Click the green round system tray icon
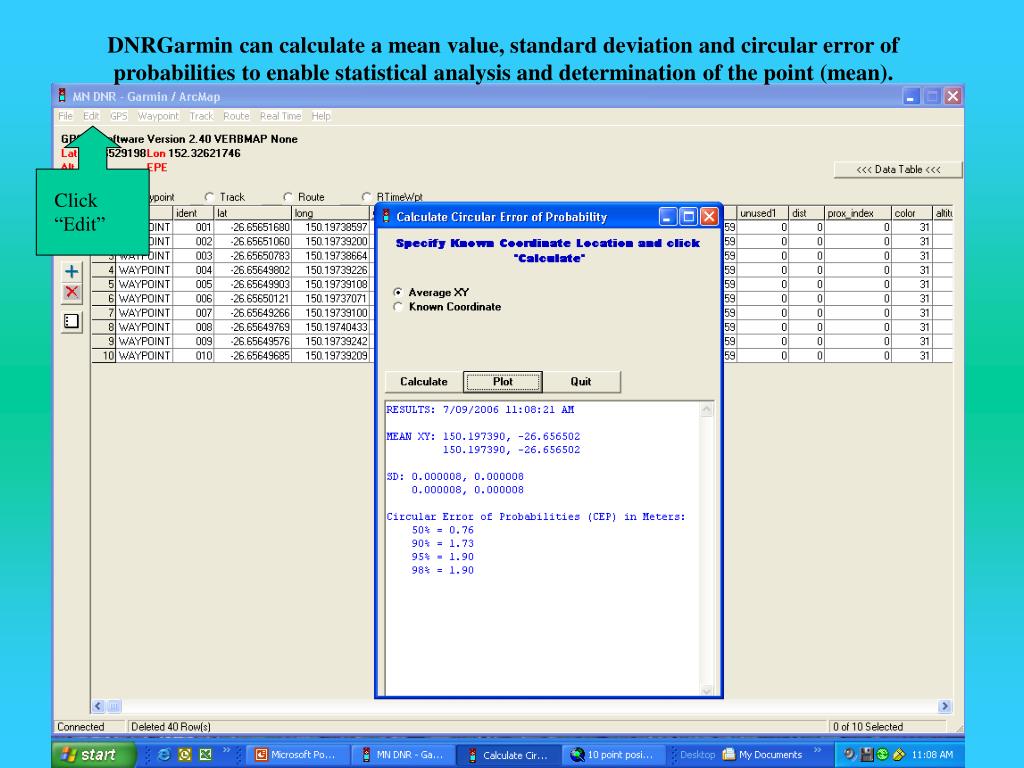This screenshot has width=1024, height=768. point(883,754)
